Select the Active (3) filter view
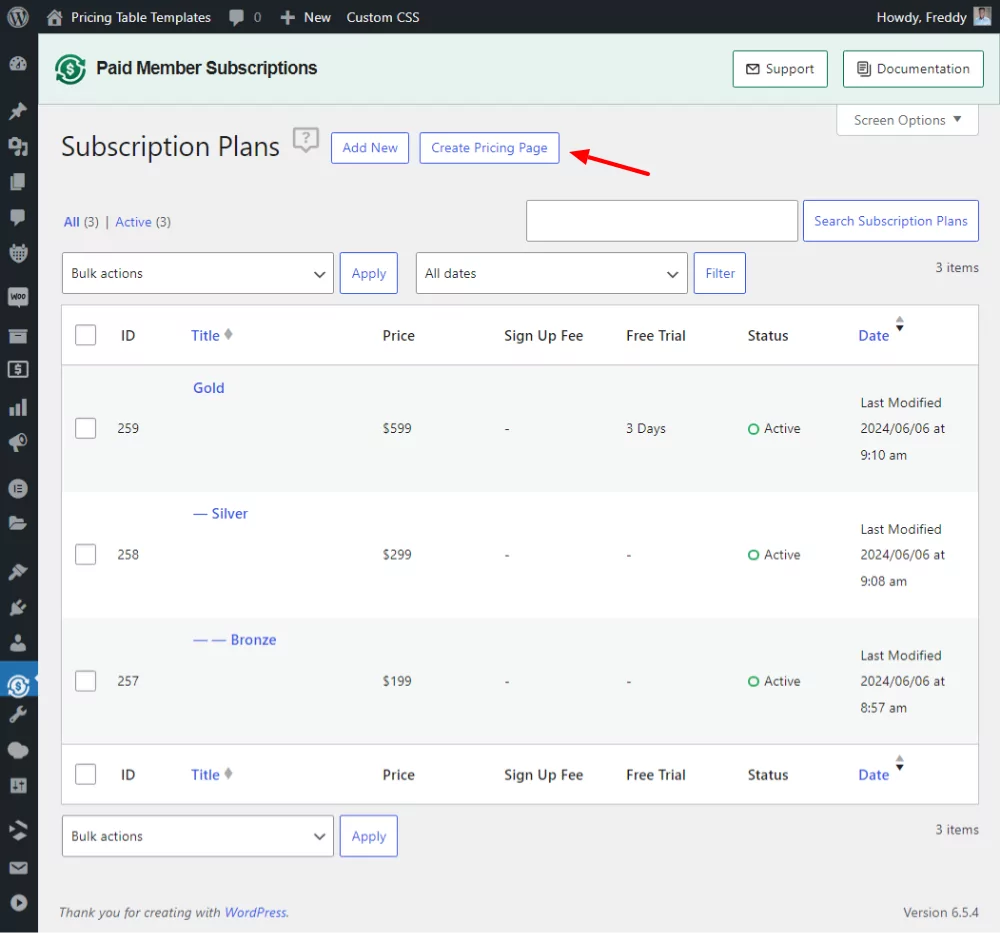1000x934 pixels. 143,222
